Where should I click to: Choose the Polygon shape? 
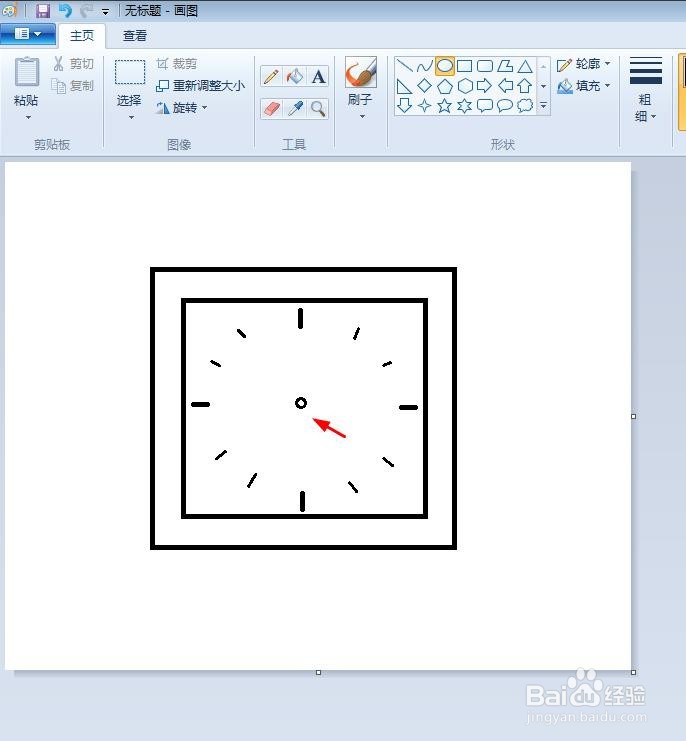point(505,66)
